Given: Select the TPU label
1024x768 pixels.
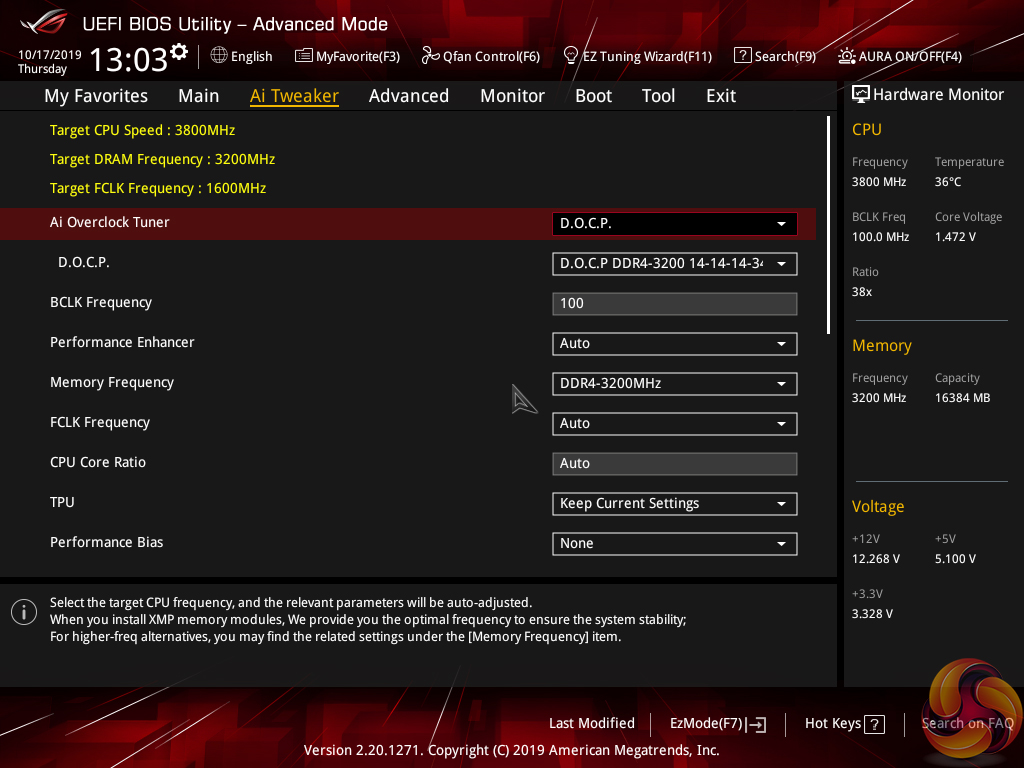Looking at the screenshot, I should click(62, 502).
